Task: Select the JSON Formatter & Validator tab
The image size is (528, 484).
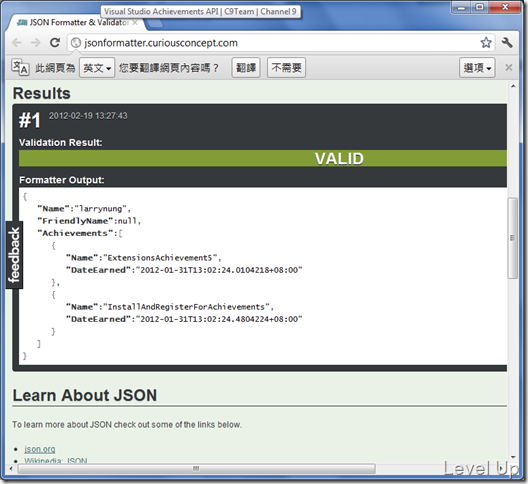Action: 77,23
